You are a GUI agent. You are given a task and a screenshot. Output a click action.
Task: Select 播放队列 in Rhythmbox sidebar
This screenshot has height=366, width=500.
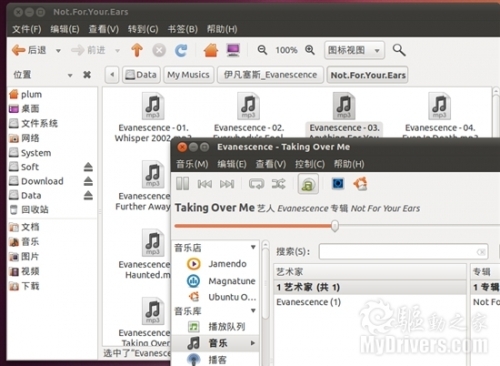click(217, 326)
